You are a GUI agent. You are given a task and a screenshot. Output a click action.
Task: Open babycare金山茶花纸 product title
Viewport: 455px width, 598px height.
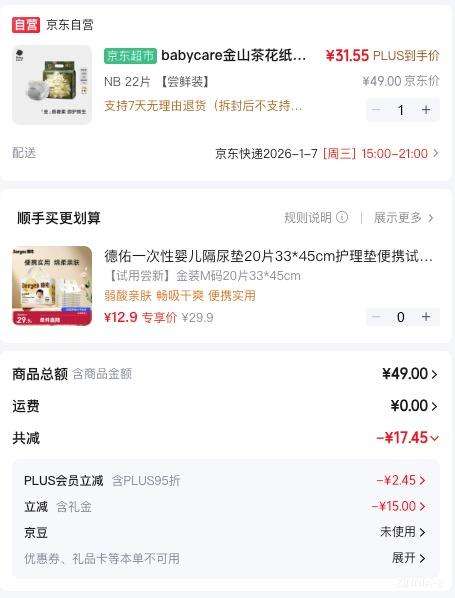[x=233, y=56]
